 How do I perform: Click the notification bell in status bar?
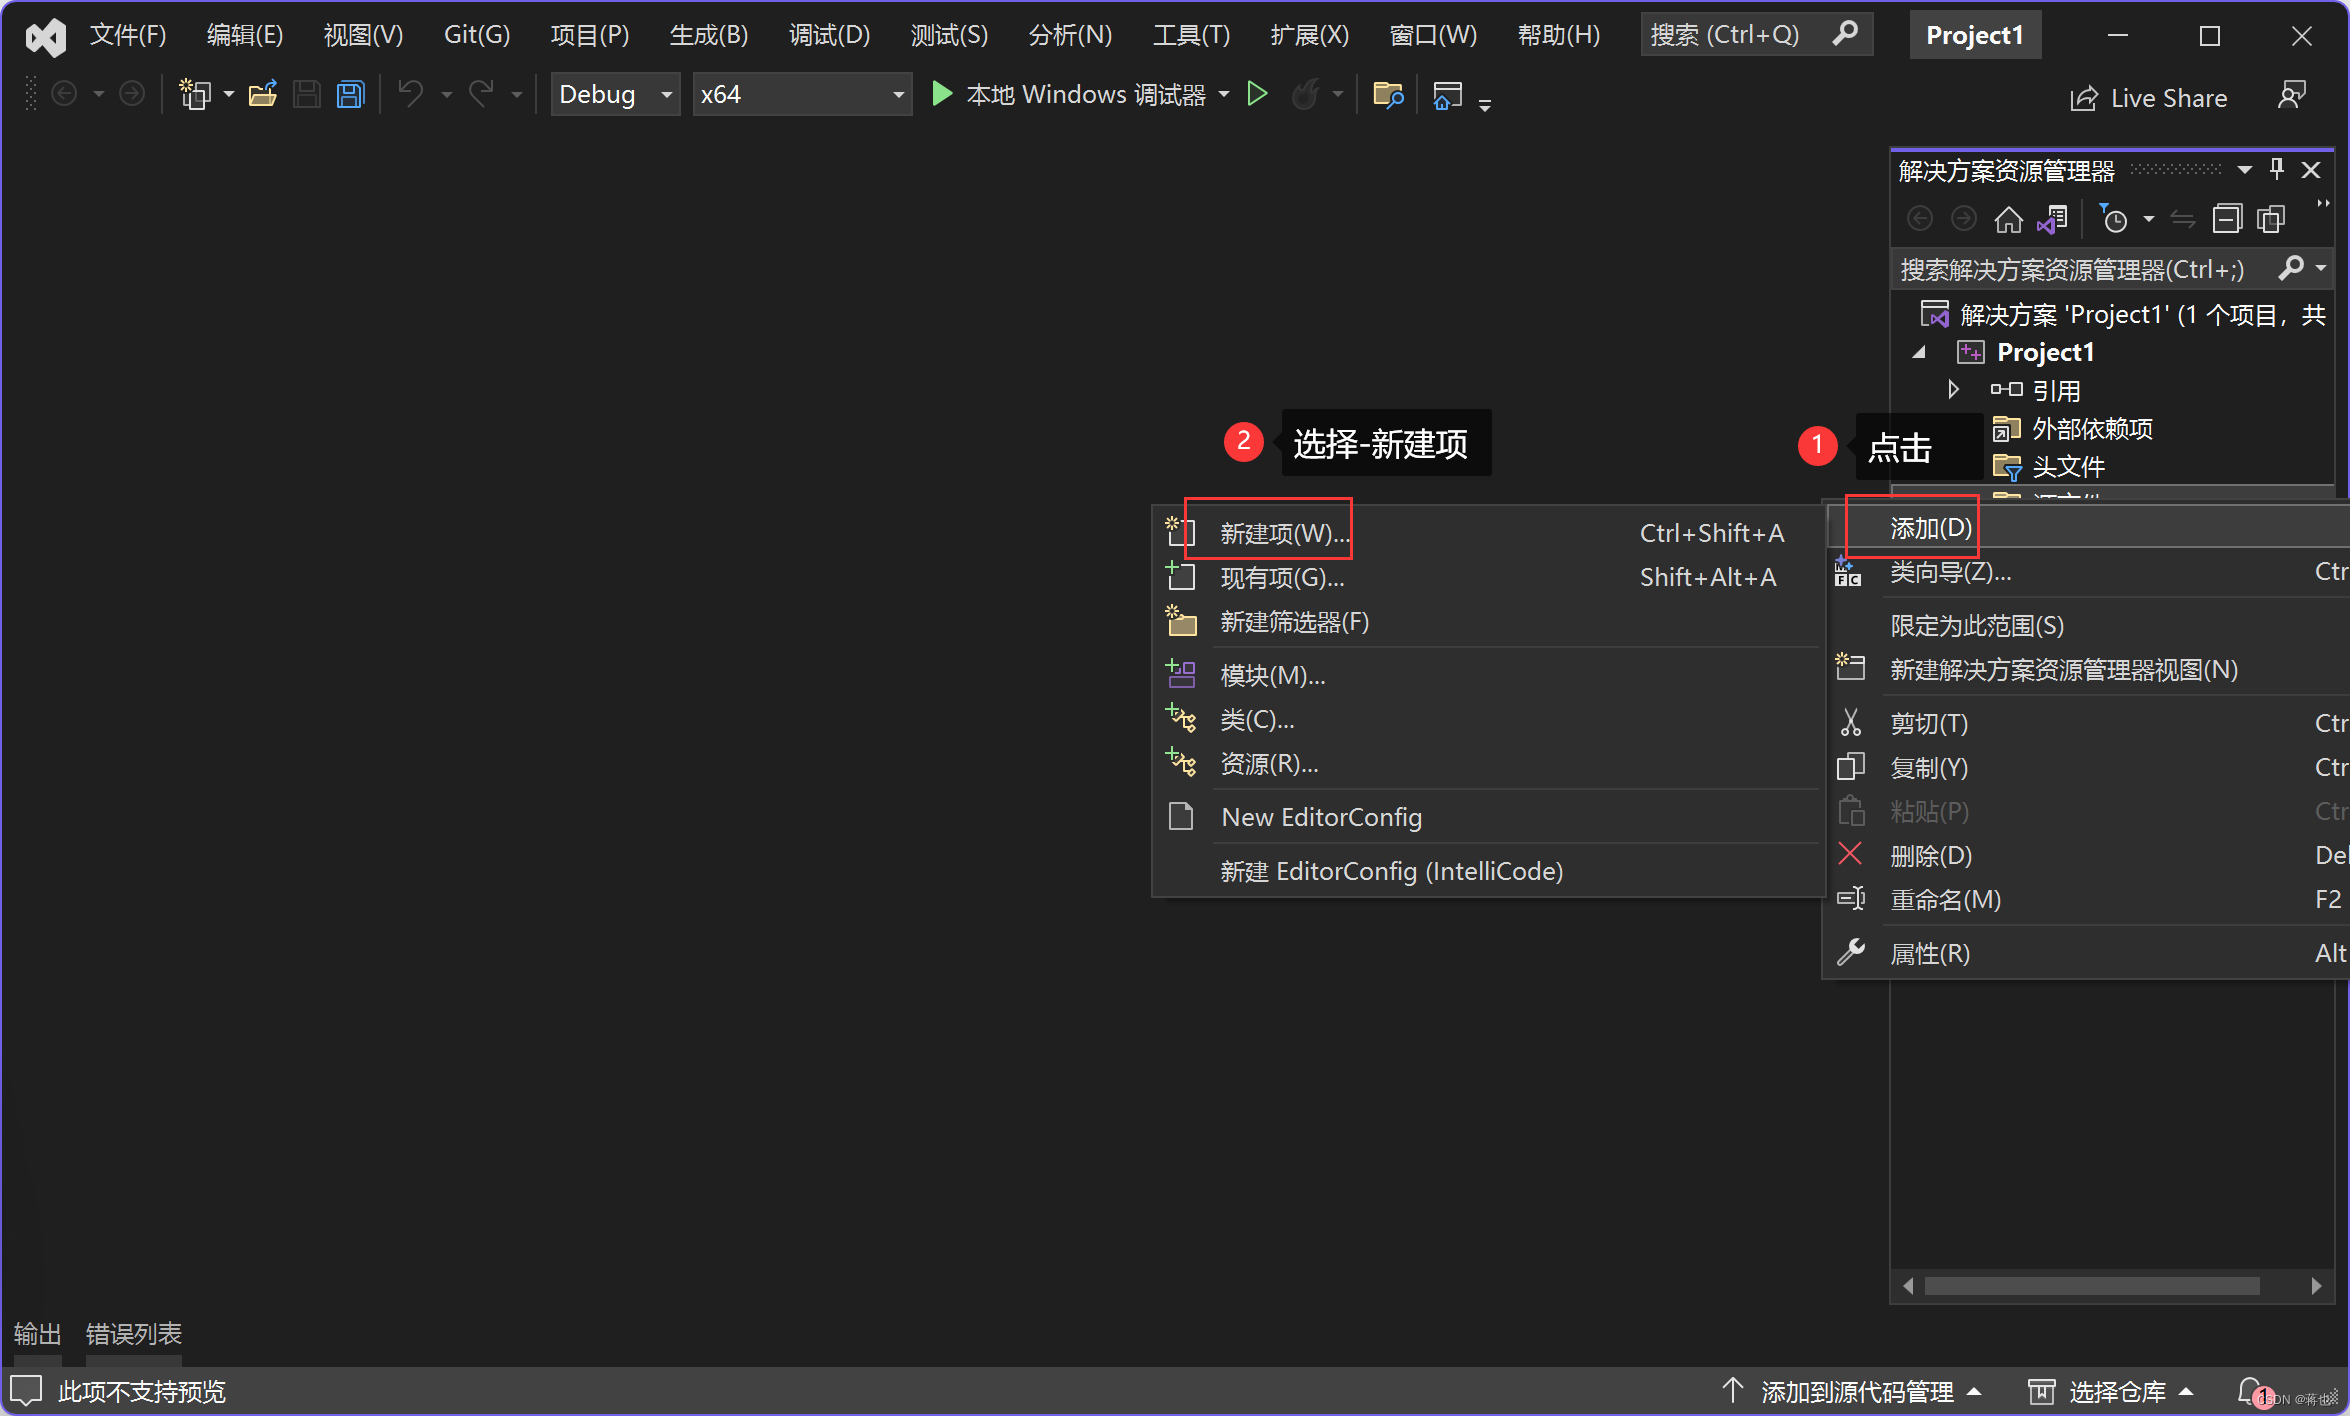click(x=2251, y=1390)
